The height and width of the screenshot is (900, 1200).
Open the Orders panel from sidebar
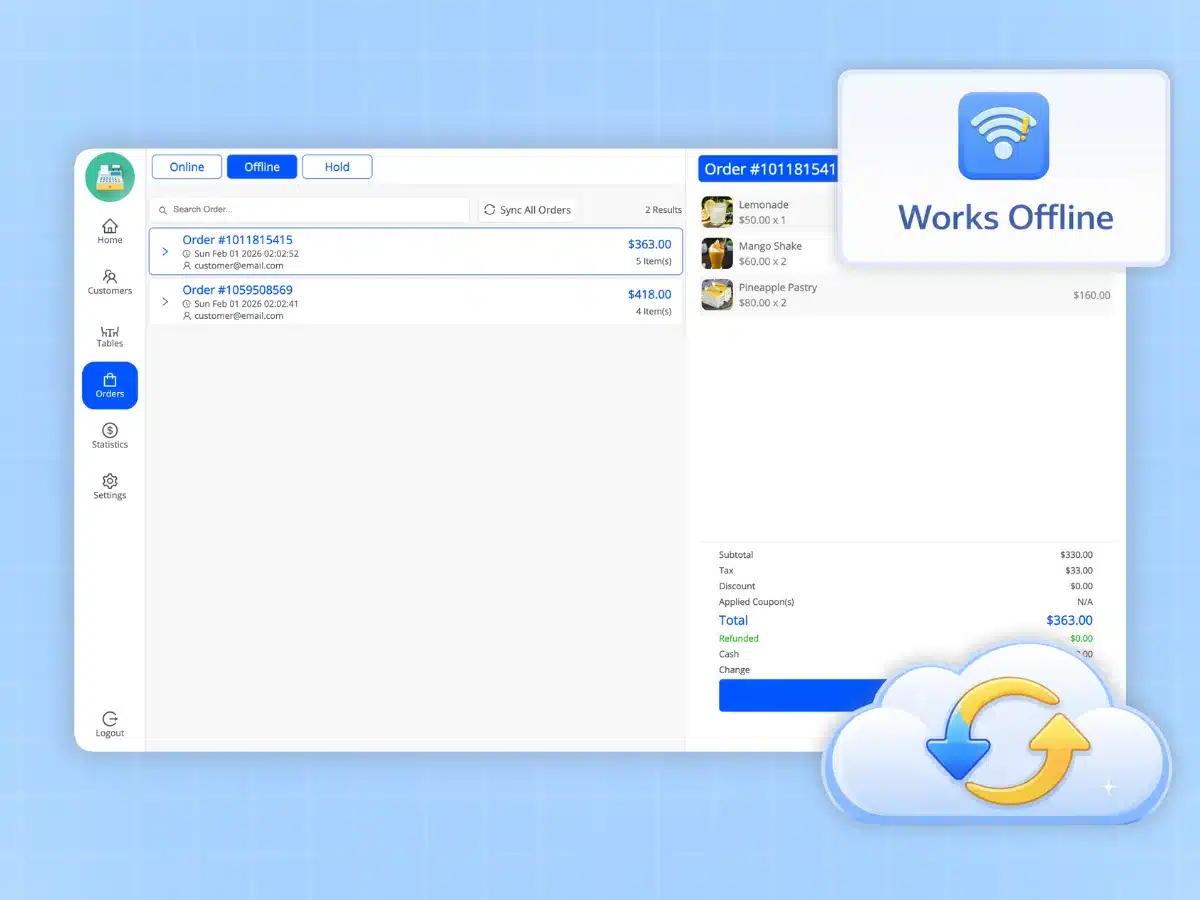(x=109, y=385)
